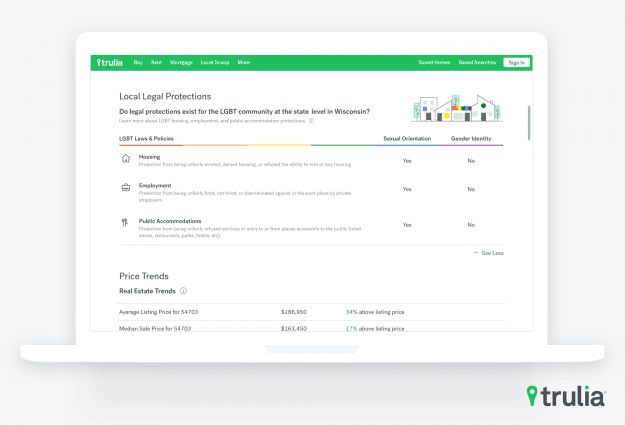Open info icon next to Real Estate Trends

pyautogui.click(x=184, y=291)
